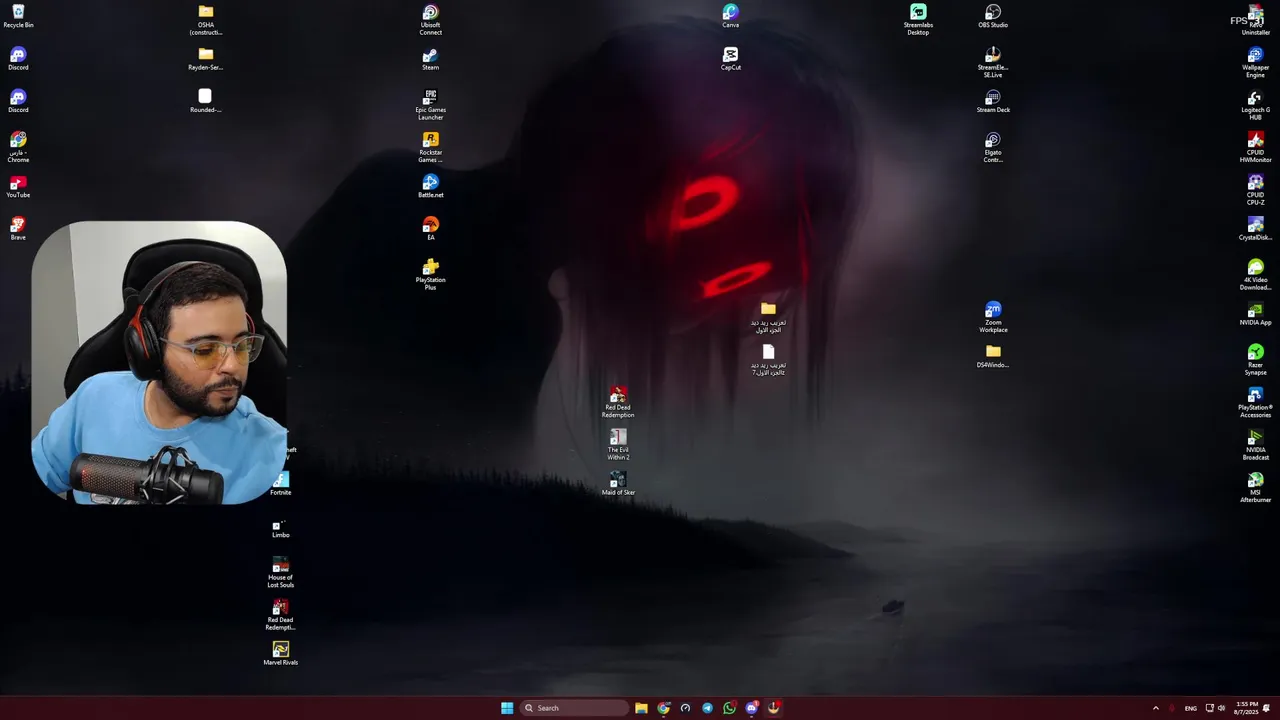The image size is (1280, 720).
Task: Open Logitech G HUB shortcut
Action: click(1255, 104)
